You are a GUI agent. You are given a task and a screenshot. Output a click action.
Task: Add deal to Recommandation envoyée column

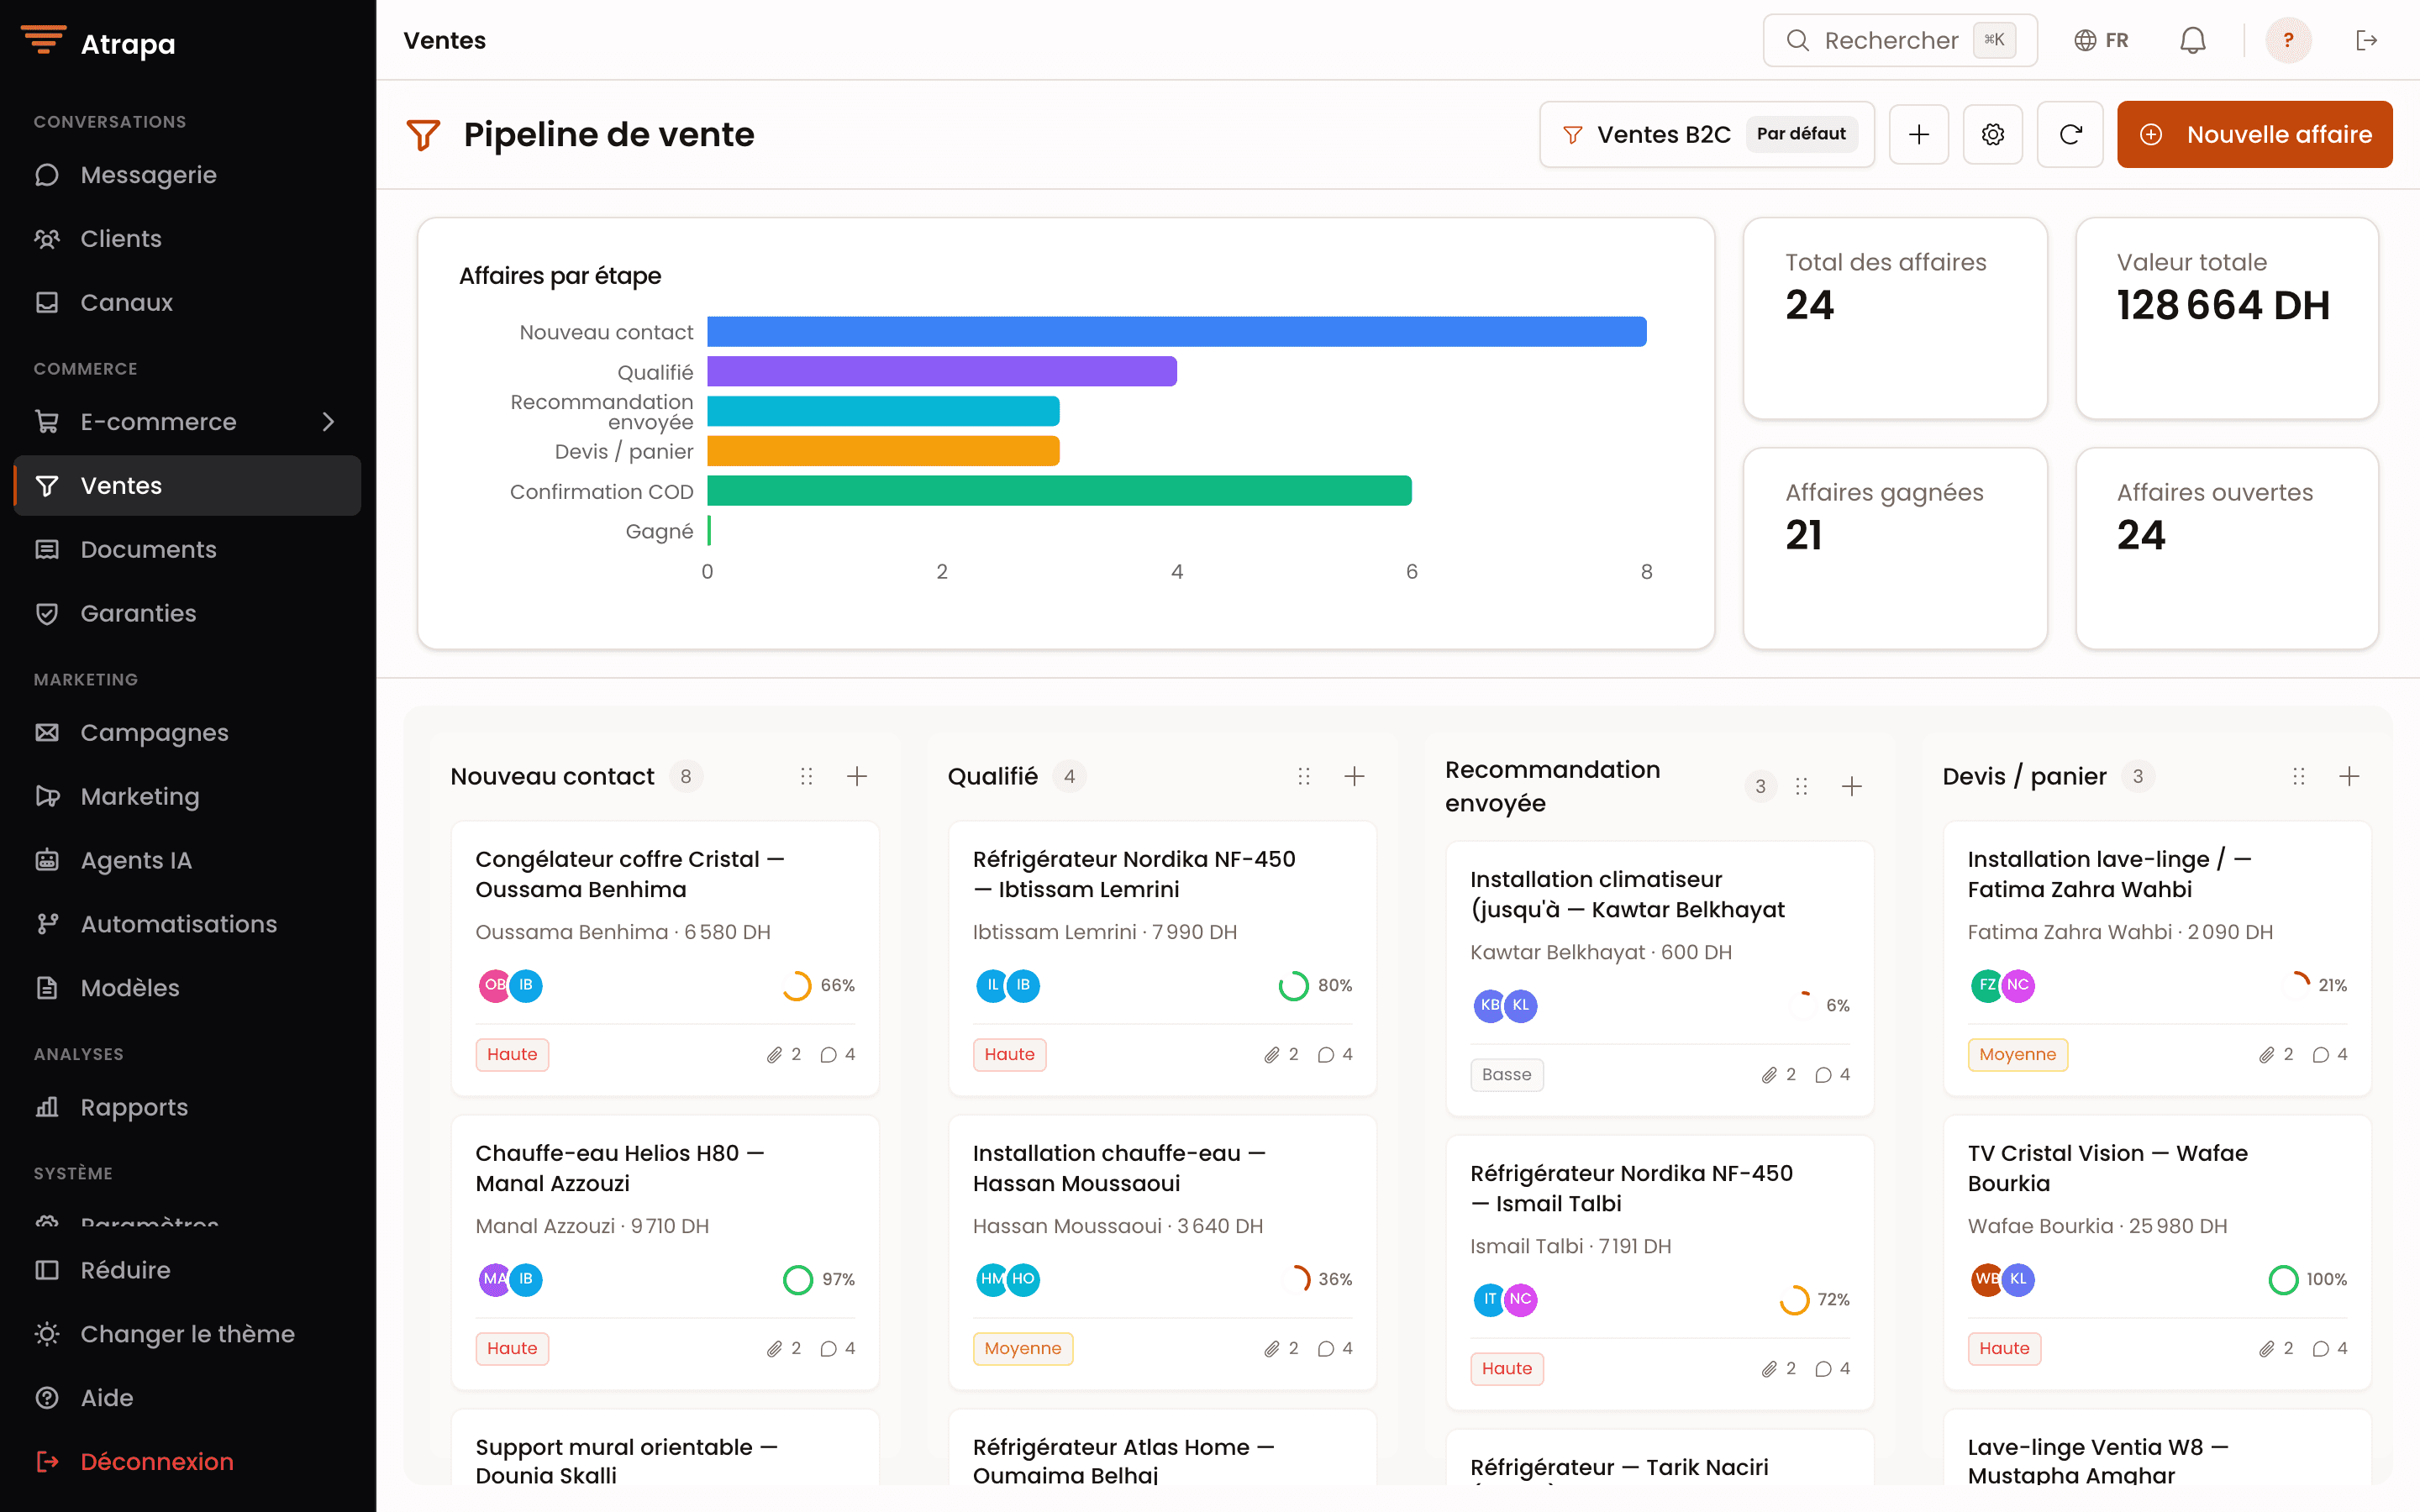[1851, 786]
